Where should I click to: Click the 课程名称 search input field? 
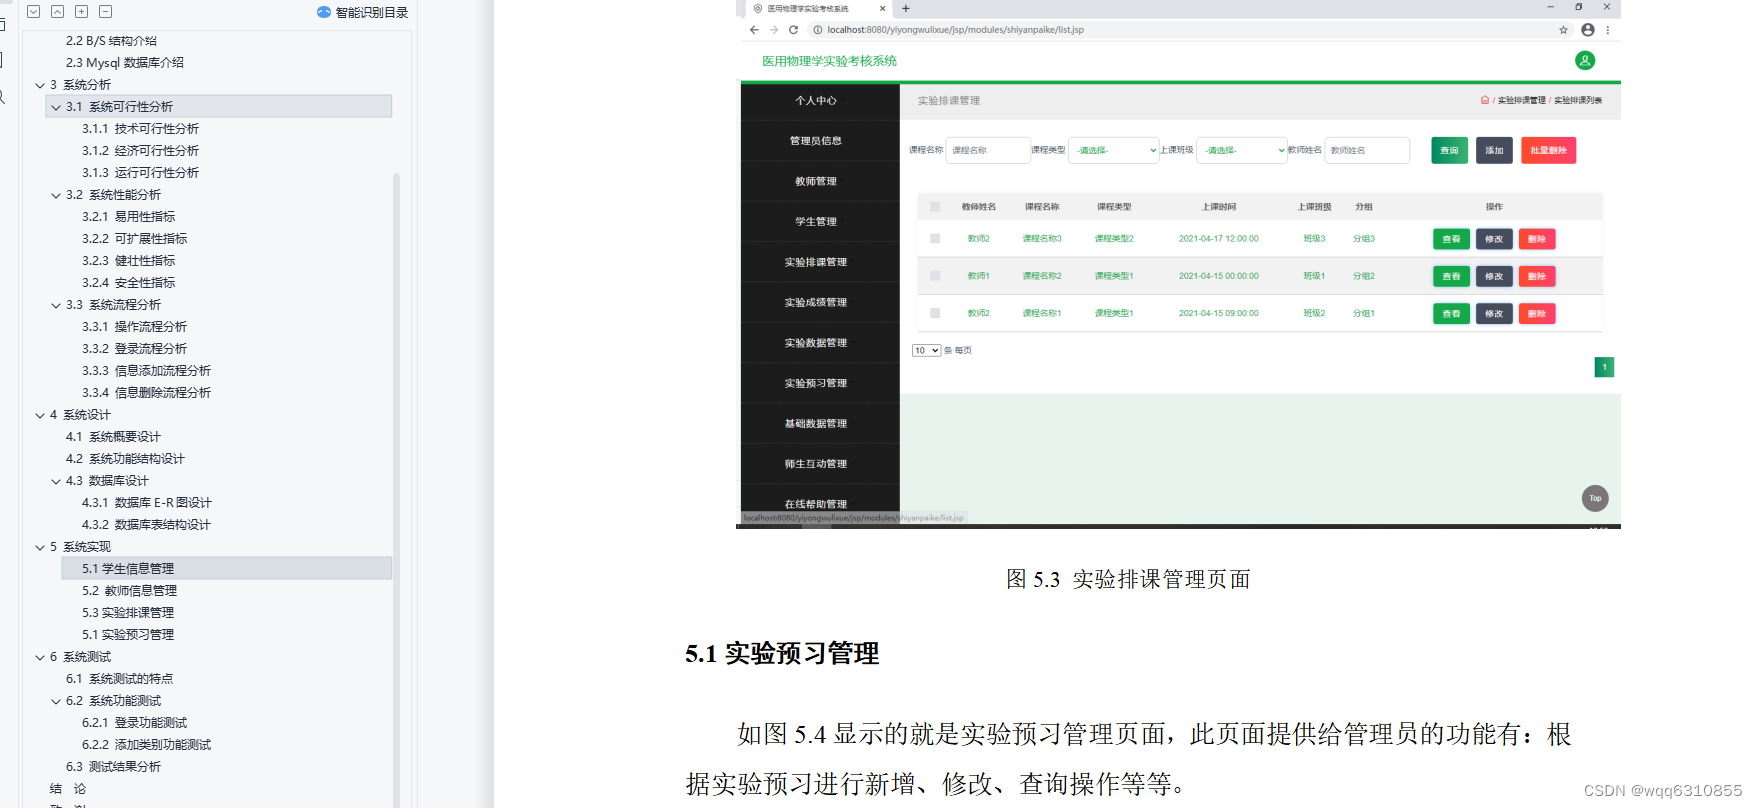pos(988,150)
